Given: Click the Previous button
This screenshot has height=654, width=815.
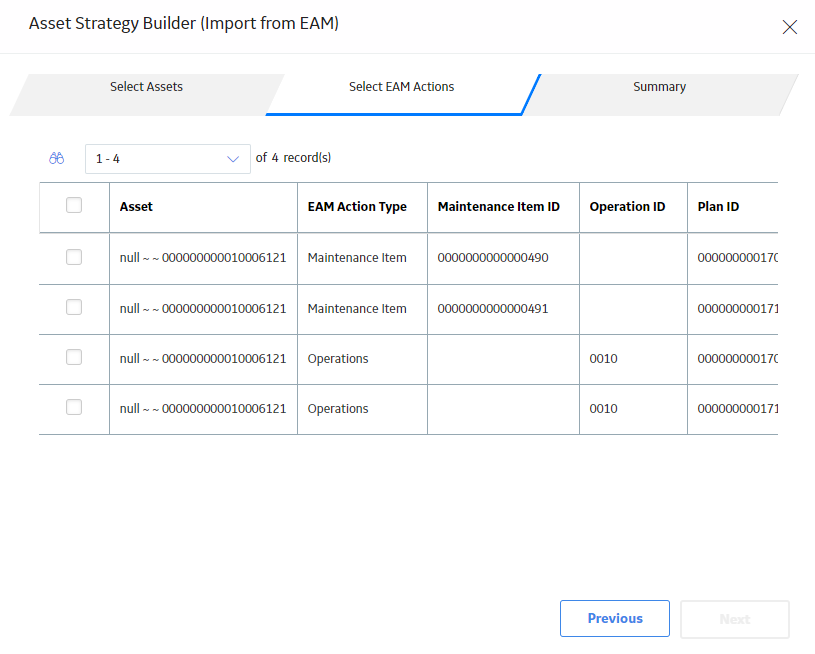Looking at the screenshot, I should point(615,618).
